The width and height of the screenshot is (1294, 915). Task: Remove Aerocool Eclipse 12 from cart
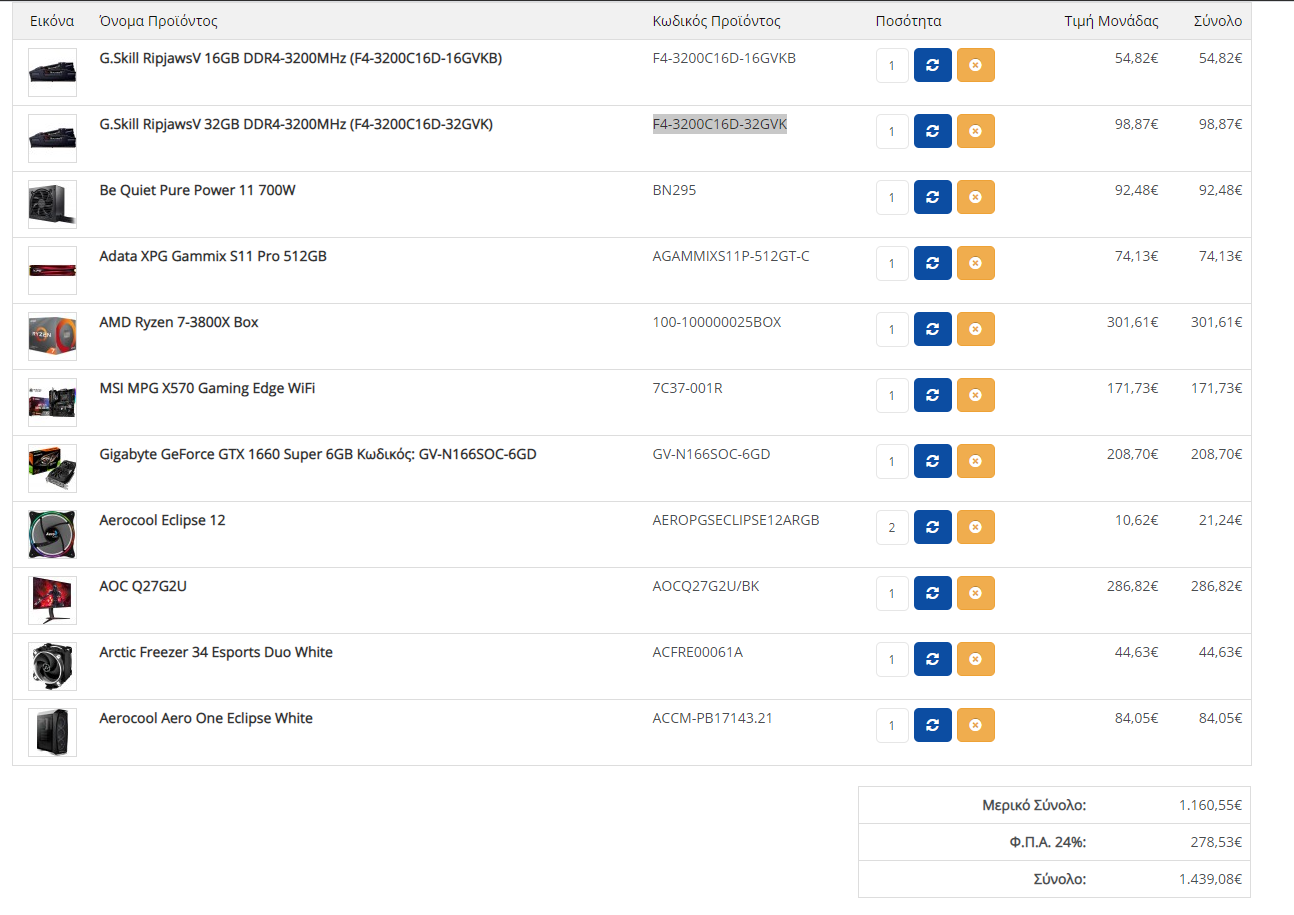976,527
